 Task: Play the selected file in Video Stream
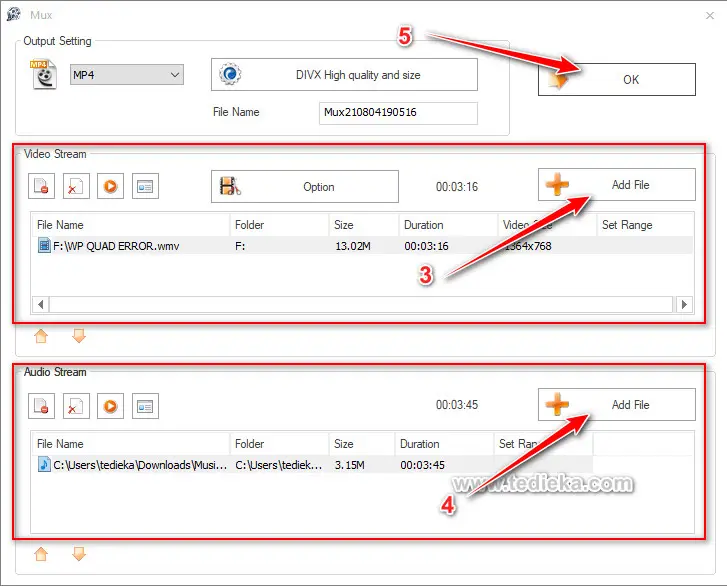110,186
